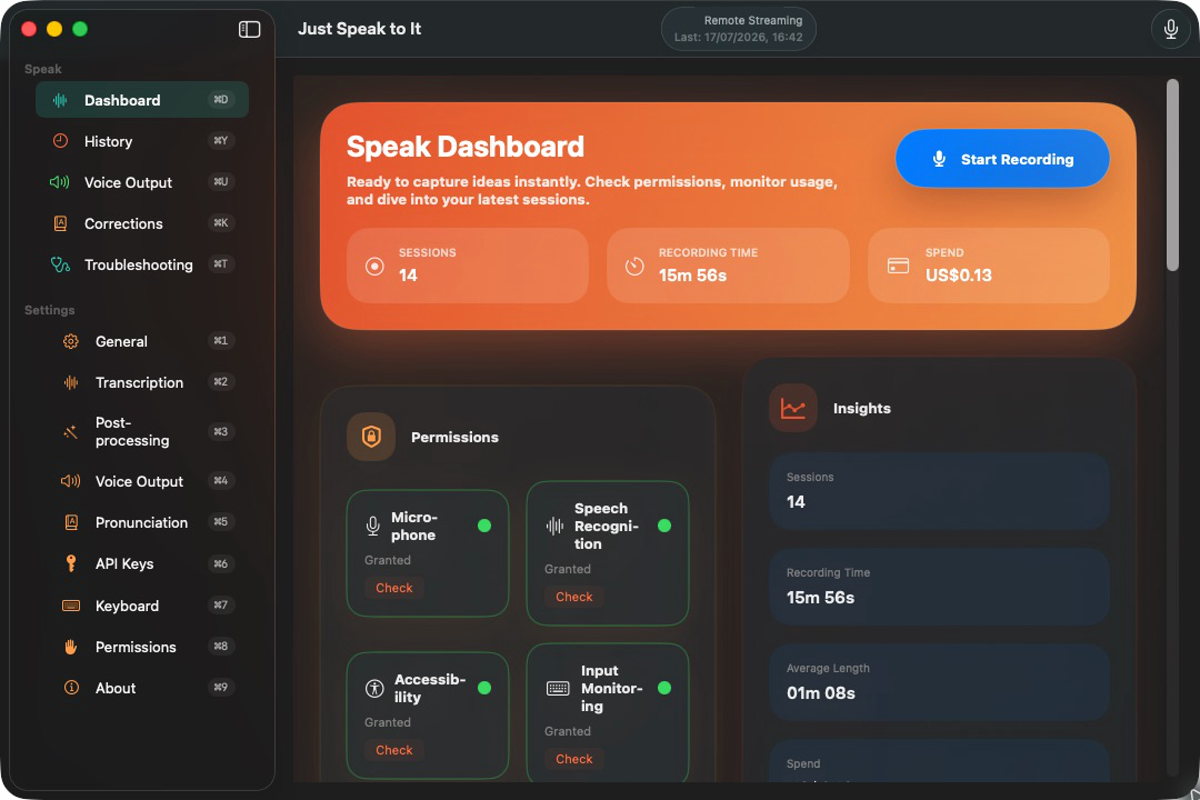Image resolution: width=1200 pixels, height=800 pixels.
Task: Click the API Keys key icon
Action: point(71,564)
